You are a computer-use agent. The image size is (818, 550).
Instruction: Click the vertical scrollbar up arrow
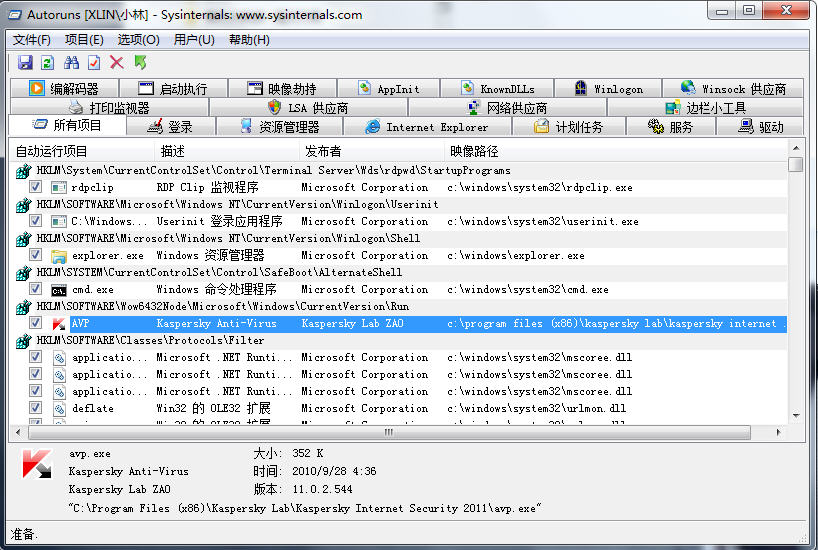[x=796, y=148]
